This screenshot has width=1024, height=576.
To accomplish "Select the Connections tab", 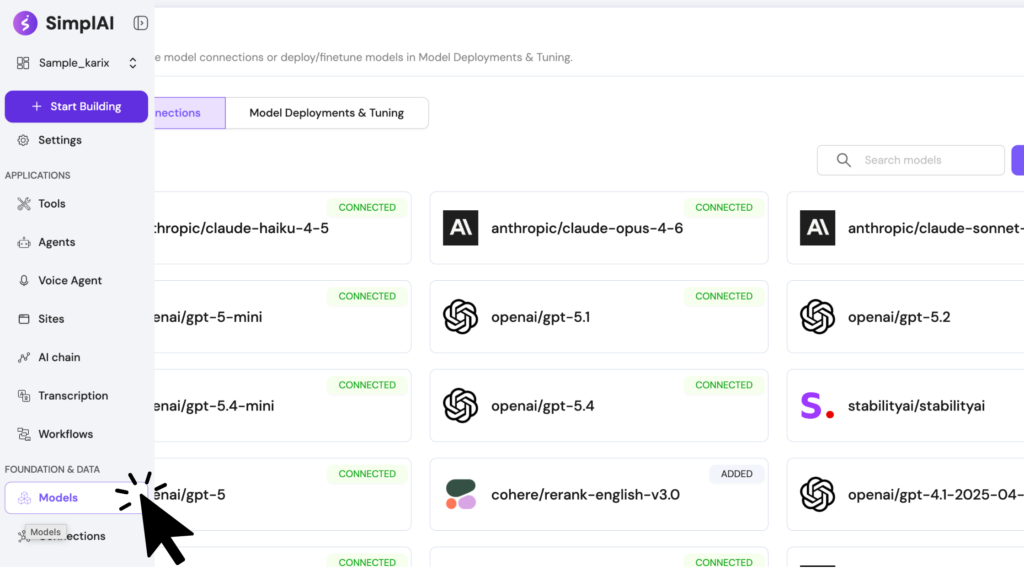I will click(x=189, y=113).
